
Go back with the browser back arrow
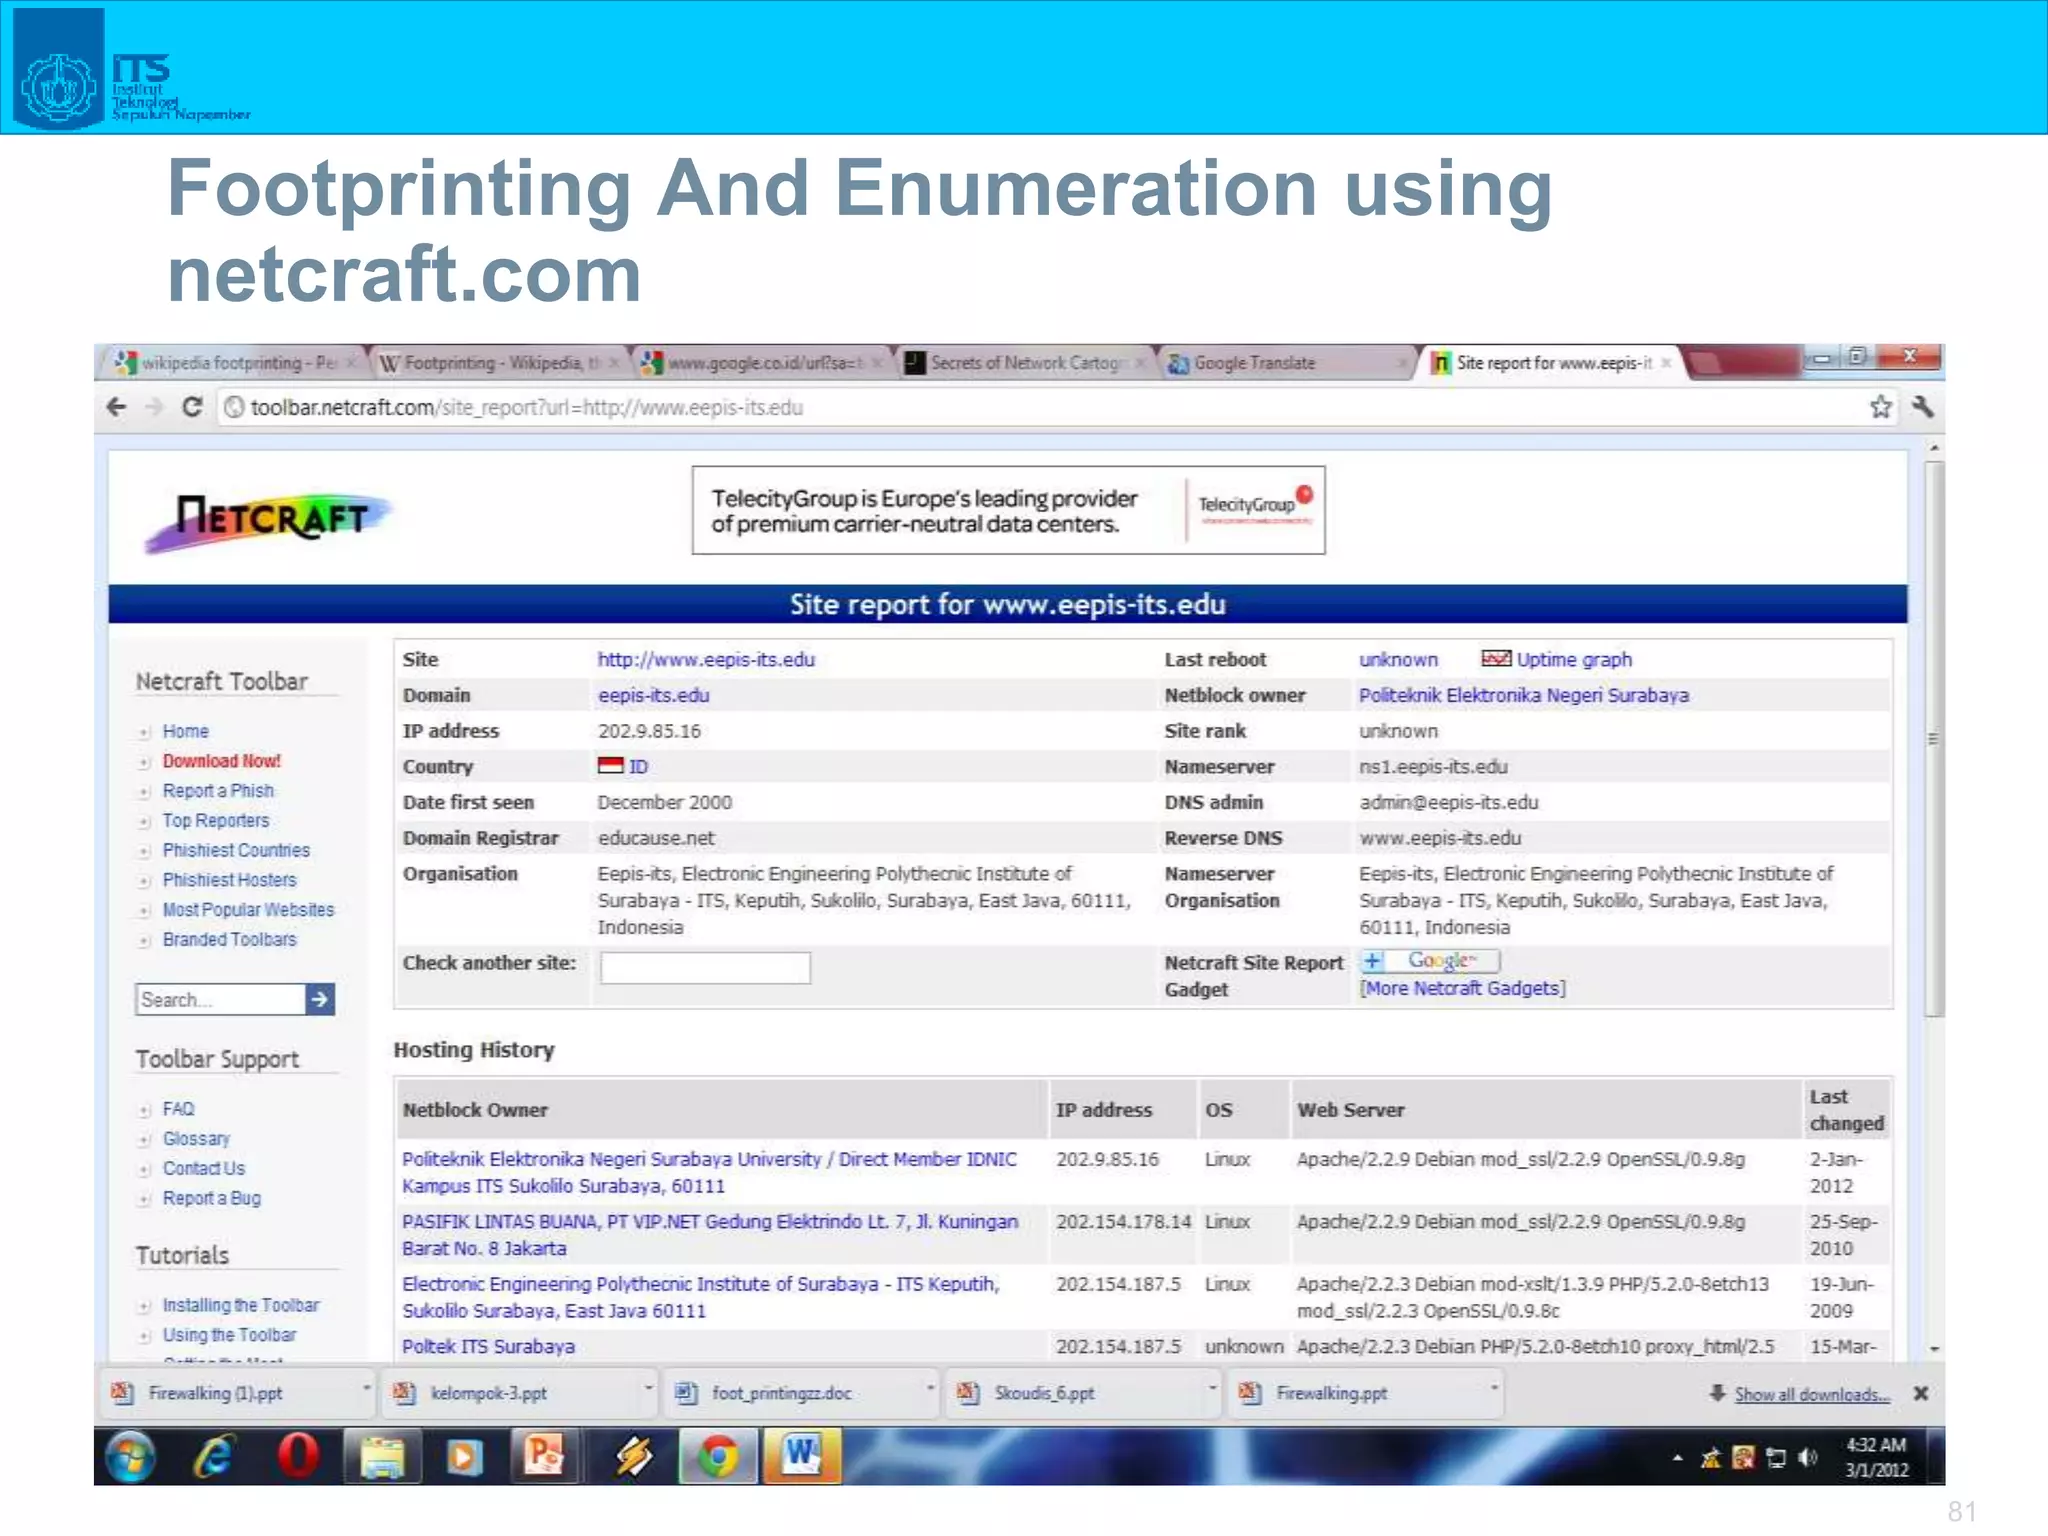[x=116, y=407]
